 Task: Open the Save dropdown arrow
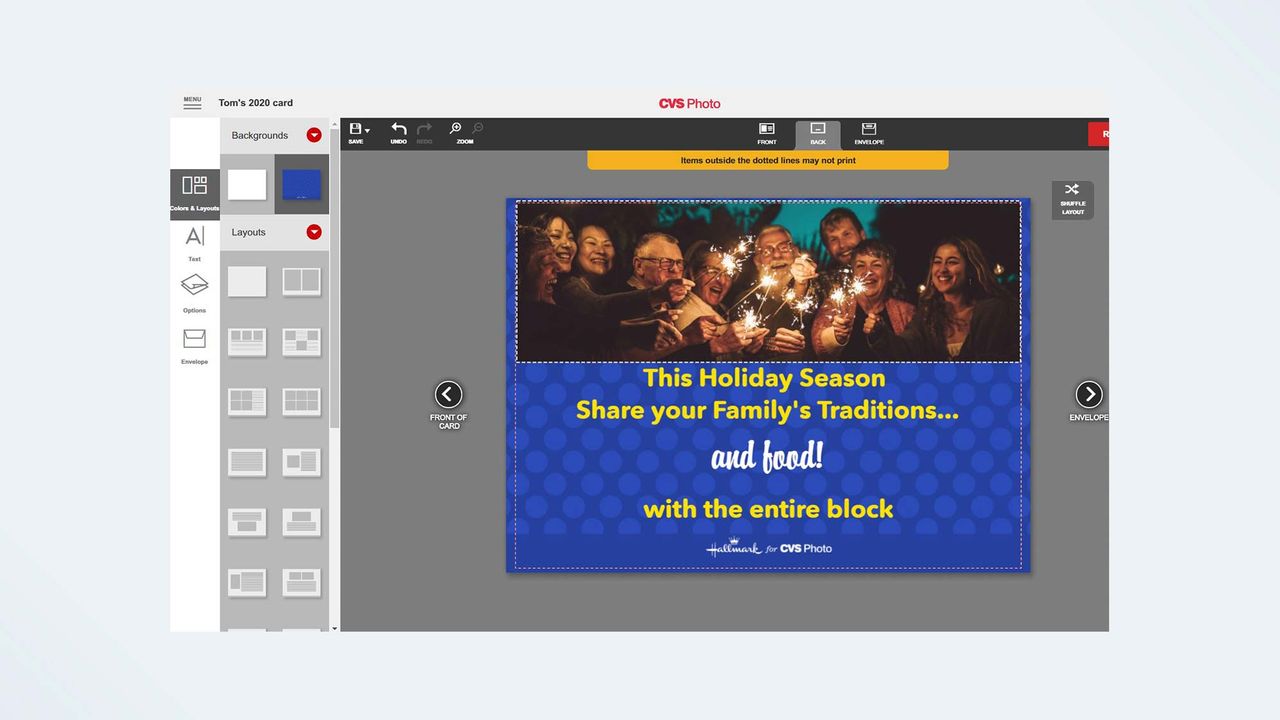pos(367,131)
